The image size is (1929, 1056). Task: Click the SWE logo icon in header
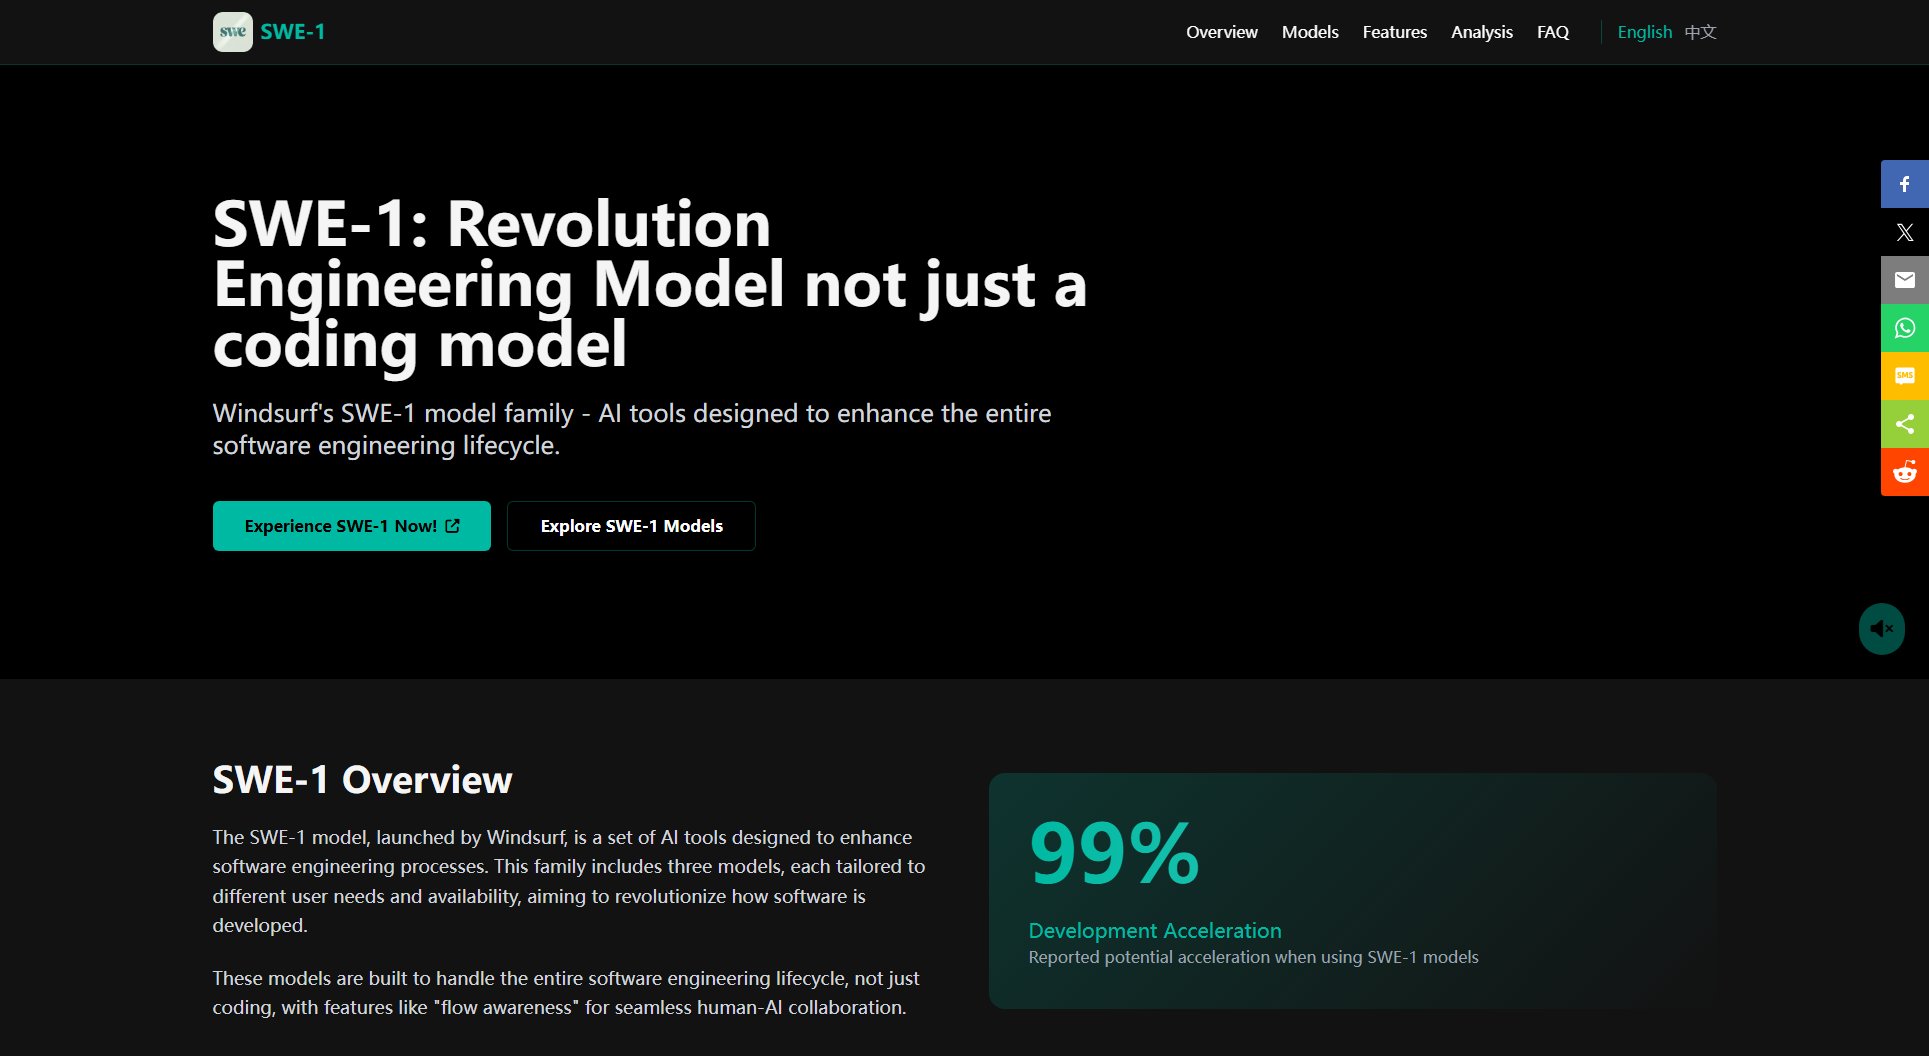coord(232,32)
